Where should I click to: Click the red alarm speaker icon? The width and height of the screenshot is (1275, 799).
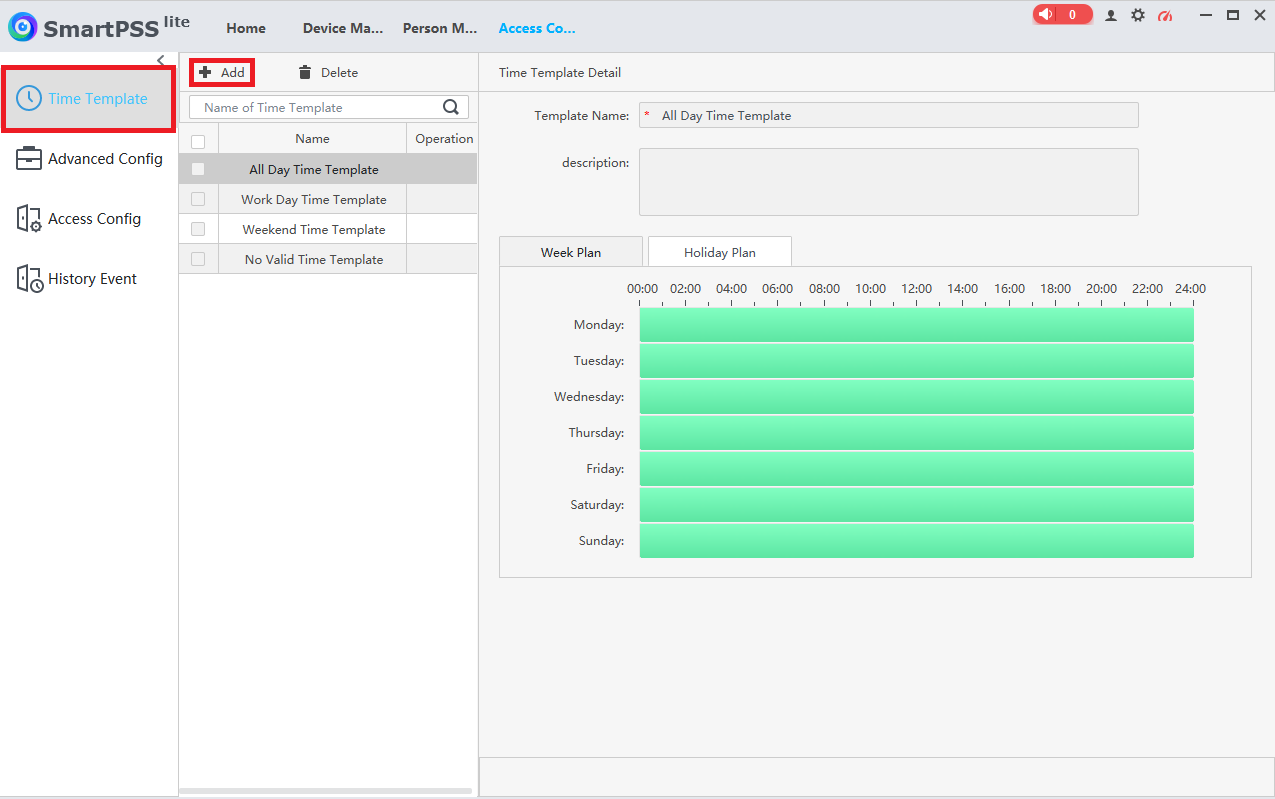(x=1046, y=15)
